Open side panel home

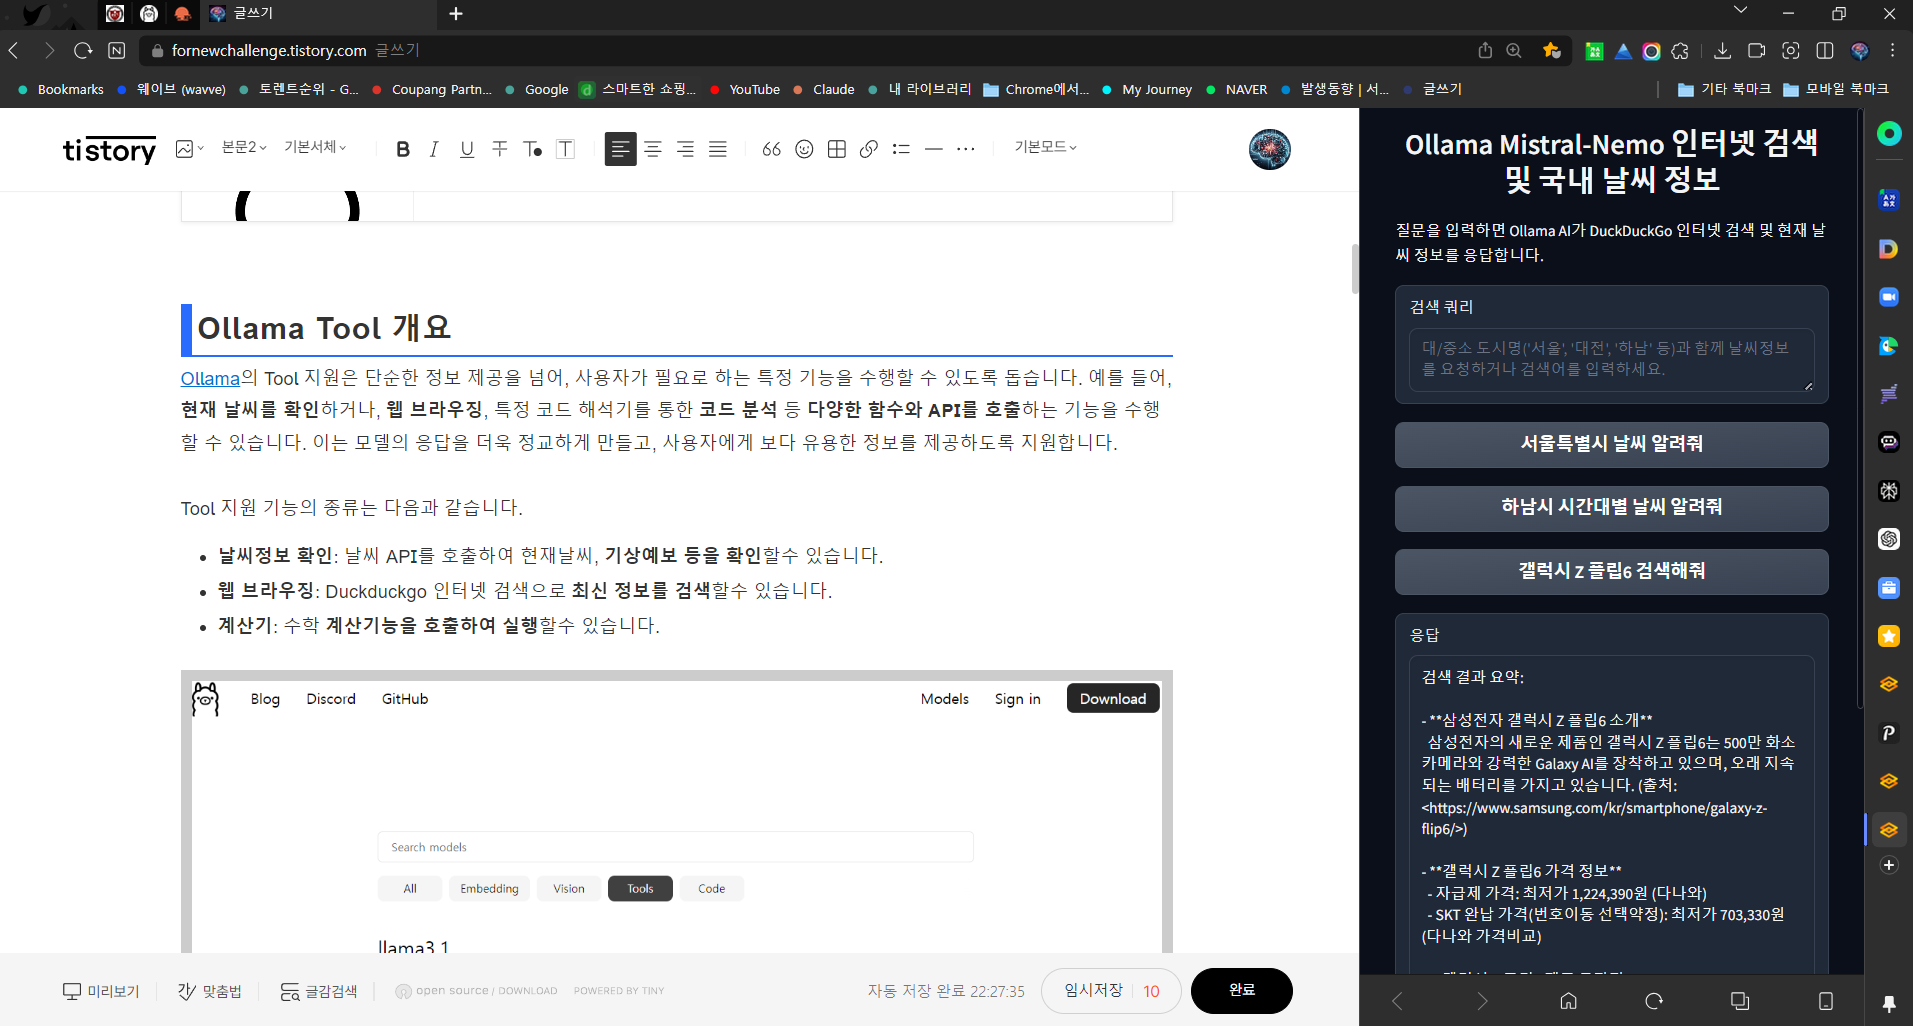[1569, 1001]
